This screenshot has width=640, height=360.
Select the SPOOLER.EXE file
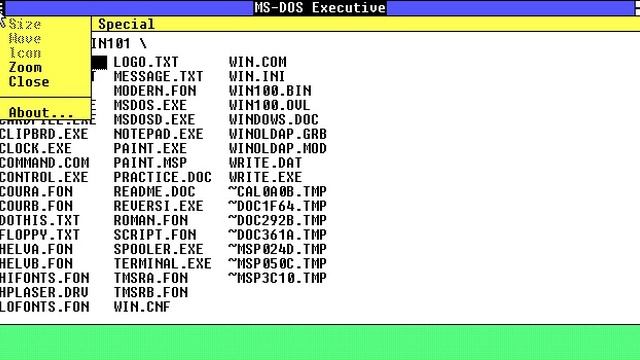click(158, 249)
